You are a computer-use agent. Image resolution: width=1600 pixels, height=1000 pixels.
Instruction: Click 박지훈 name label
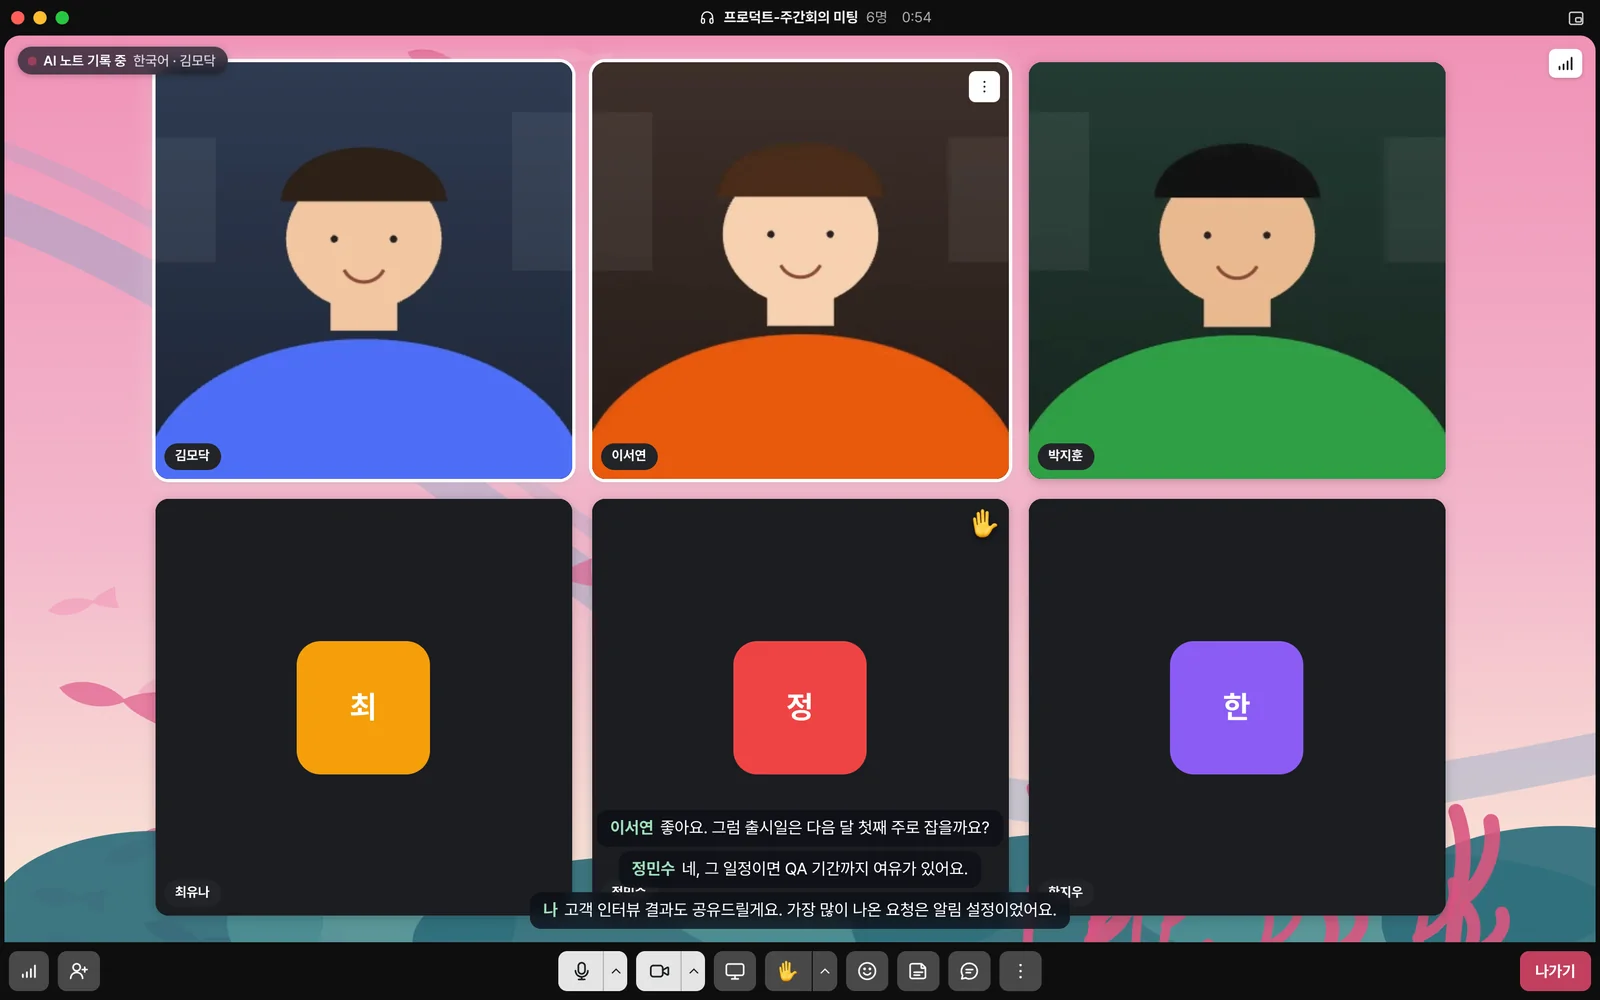pos(1066,456)
